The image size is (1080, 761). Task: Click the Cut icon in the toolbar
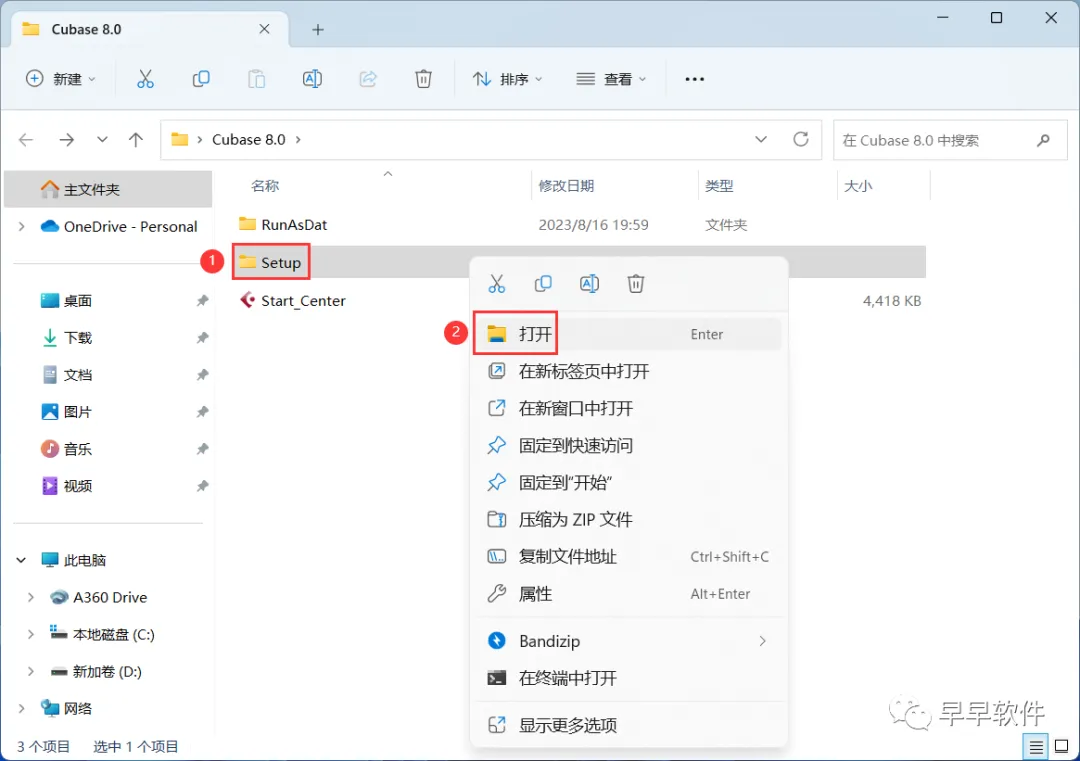coord(145,79)
